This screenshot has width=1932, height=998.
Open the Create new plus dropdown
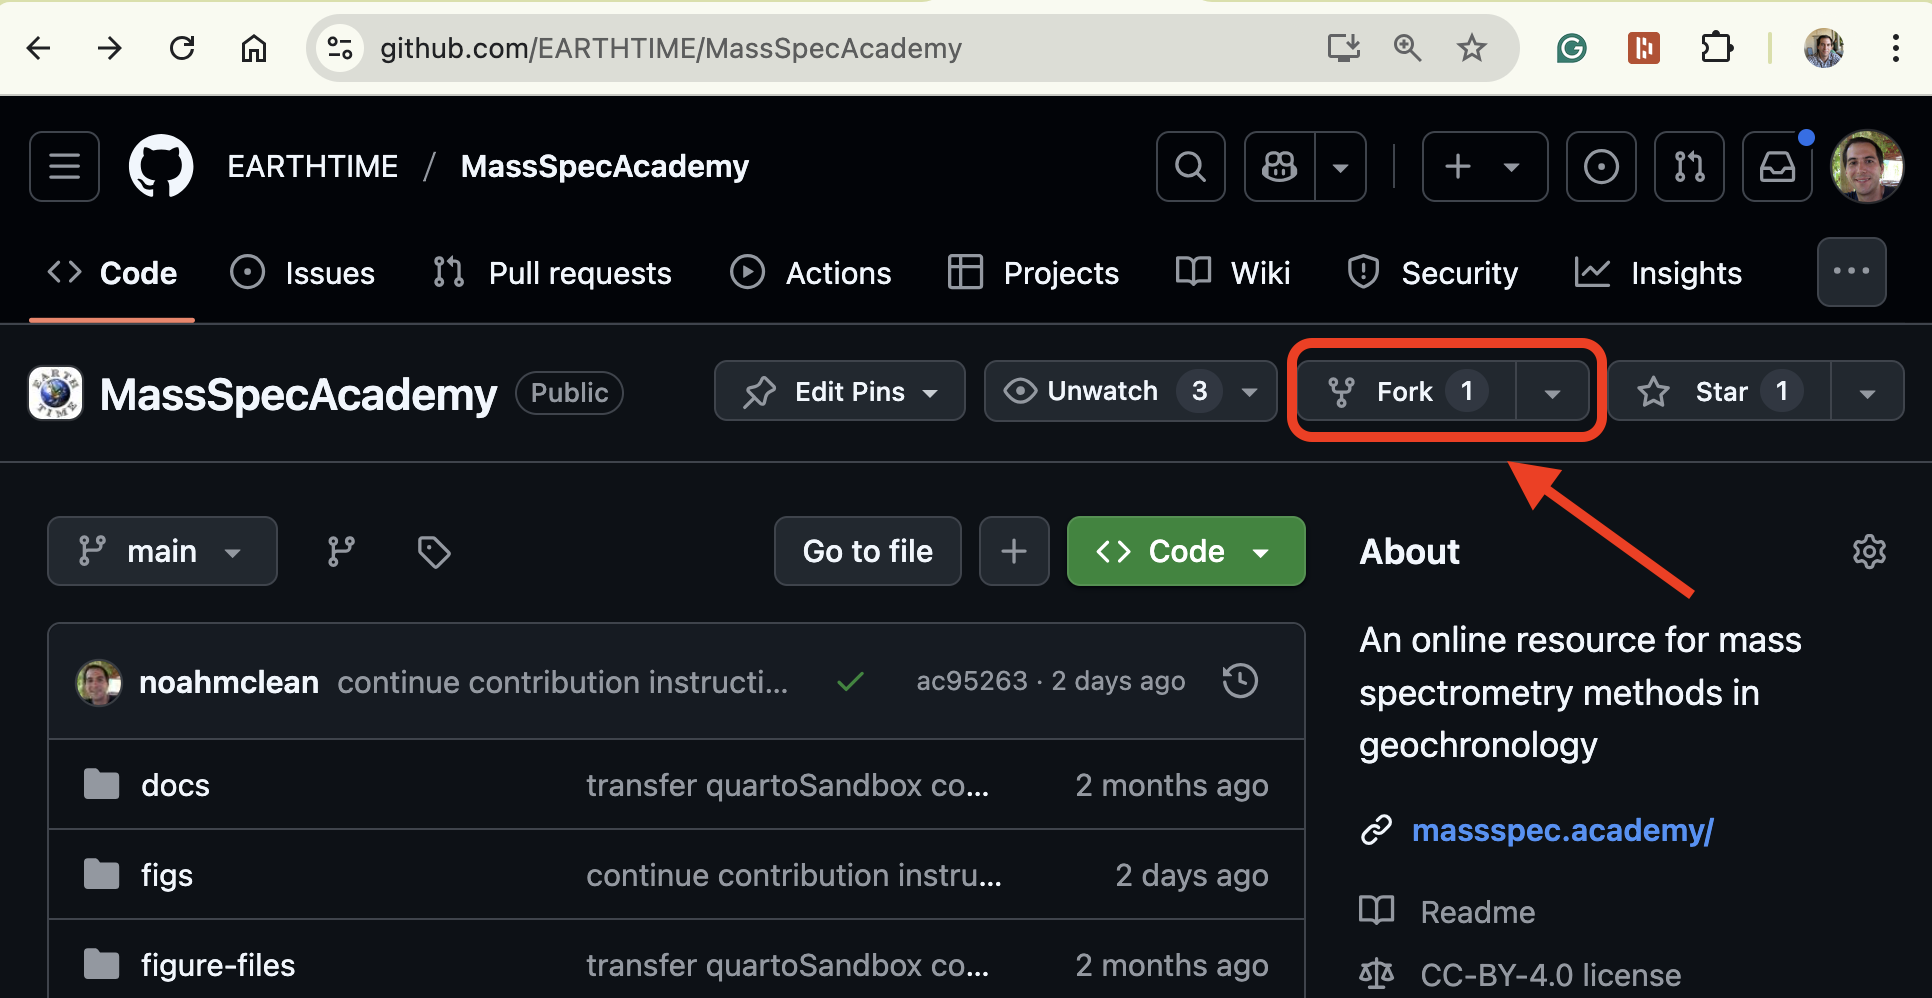(1485, 166)
